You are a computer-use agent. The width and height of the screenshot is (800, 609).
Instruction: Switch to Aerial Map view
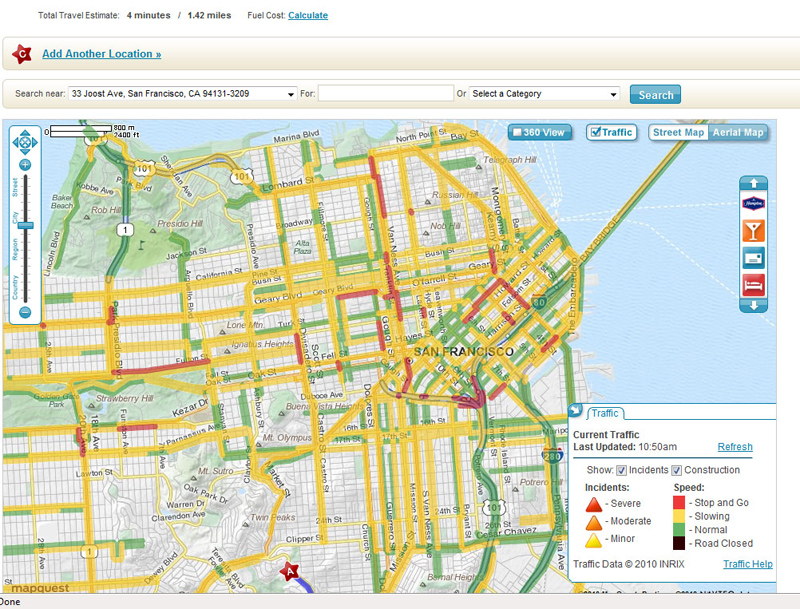coord(738,132)
